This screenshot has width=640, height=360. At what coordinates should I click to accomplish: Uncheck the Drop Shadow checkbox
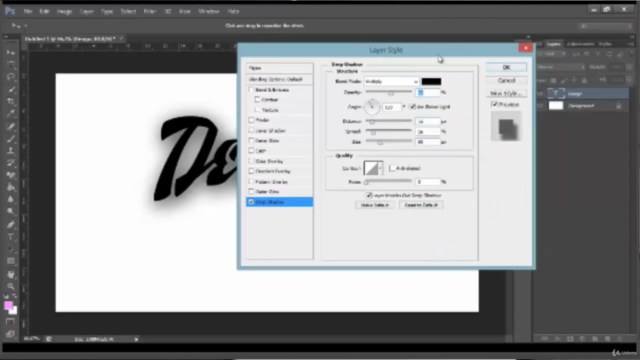(x=251, y=202)
